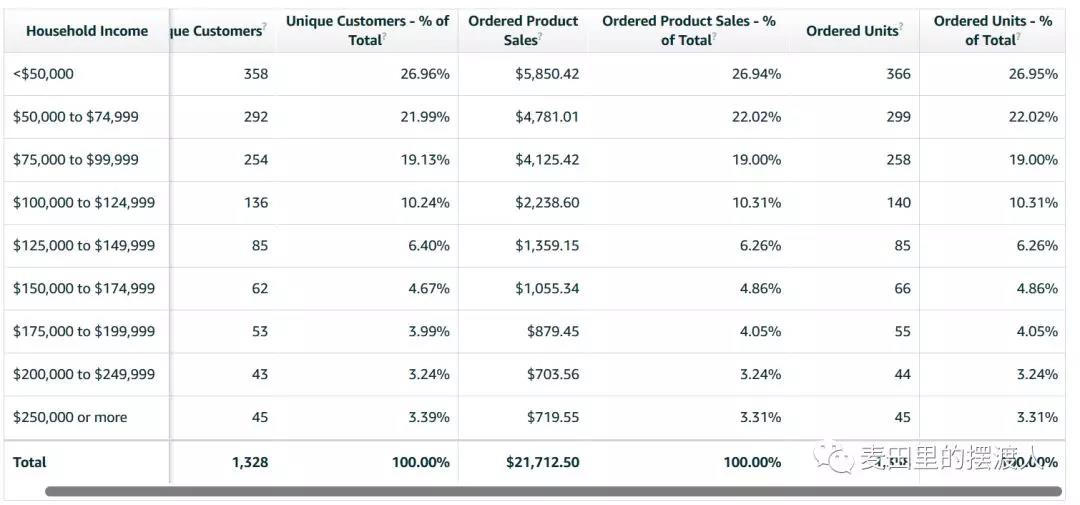Viewport: 1080px width, 505px height.
Task: Select the $100,000 to $124,999 row label
Action: click(x=84, y=203)
